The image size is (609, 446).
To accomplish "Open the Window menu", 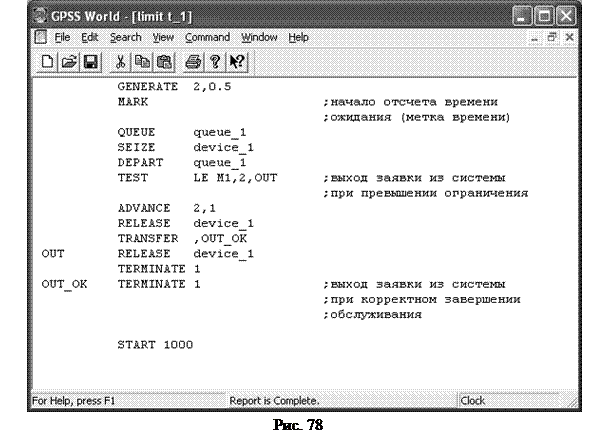I will pyautogui.click(x=259, y=37).
